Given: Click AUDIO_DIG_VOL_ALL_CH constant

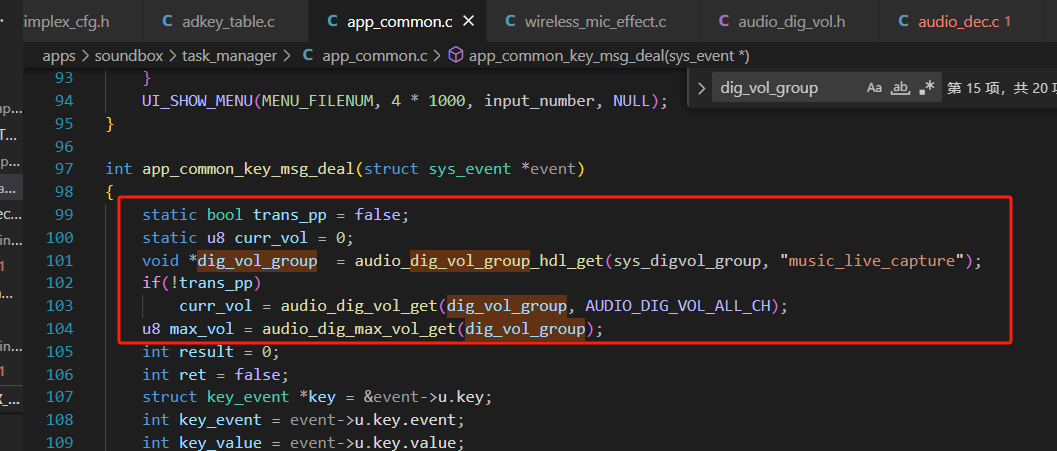Looking at the screenshot, I should (677, 306).
